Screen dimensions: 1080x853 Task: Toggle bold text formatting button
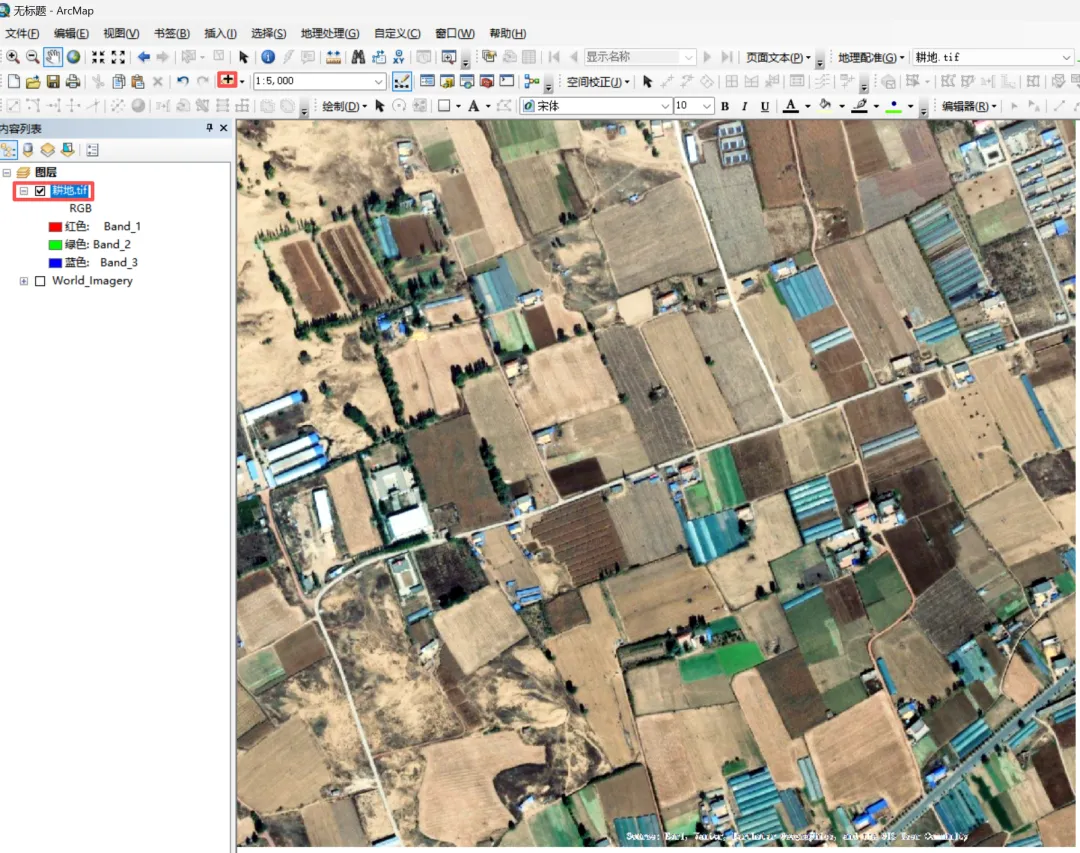725,106
